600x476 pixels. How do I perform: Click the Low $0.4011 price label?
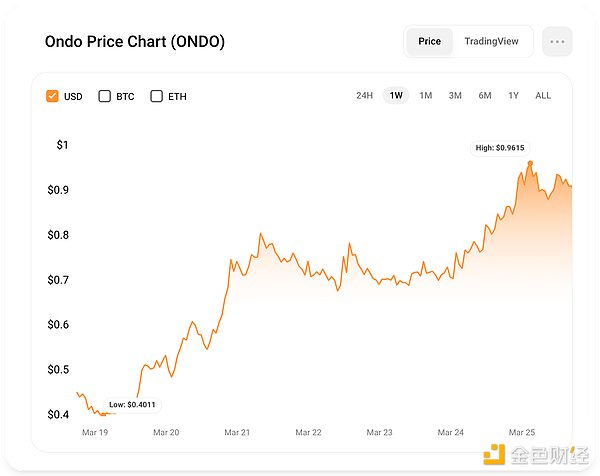132,405
